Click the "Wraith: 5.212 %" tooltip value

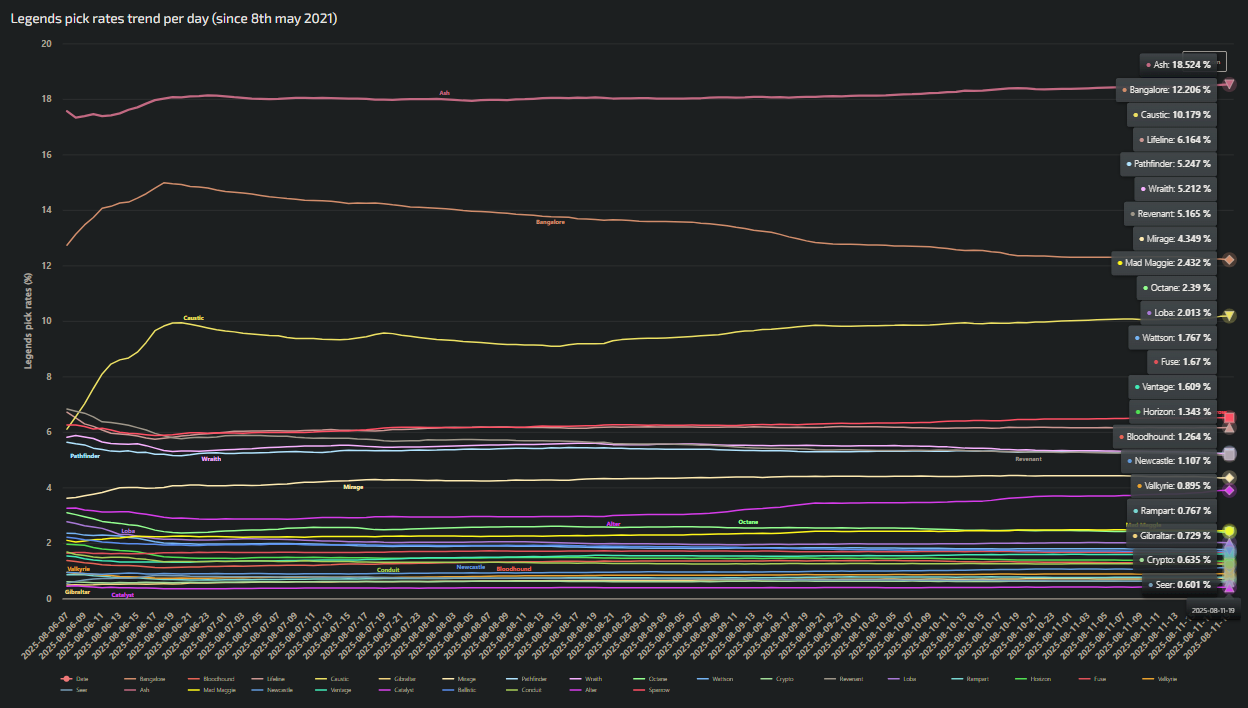(x=1176, y=188)
